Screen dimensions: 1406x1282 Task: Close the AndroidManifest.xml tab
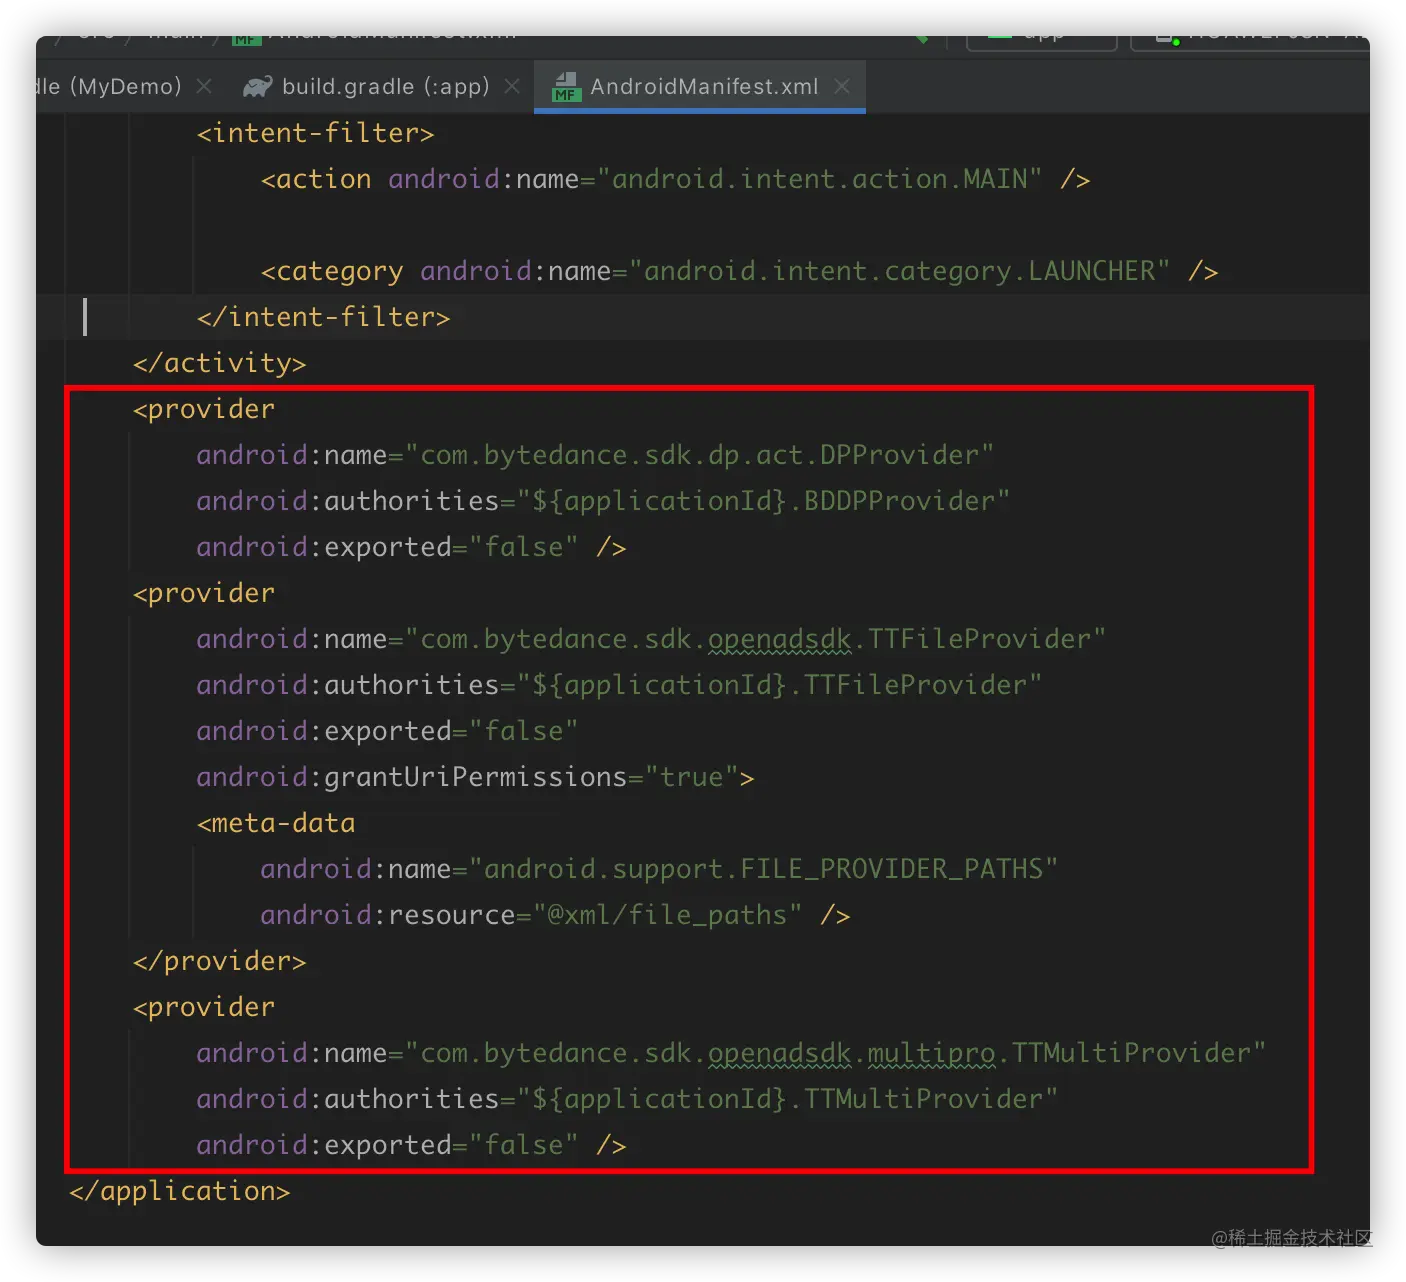click(x=842, y=87)
